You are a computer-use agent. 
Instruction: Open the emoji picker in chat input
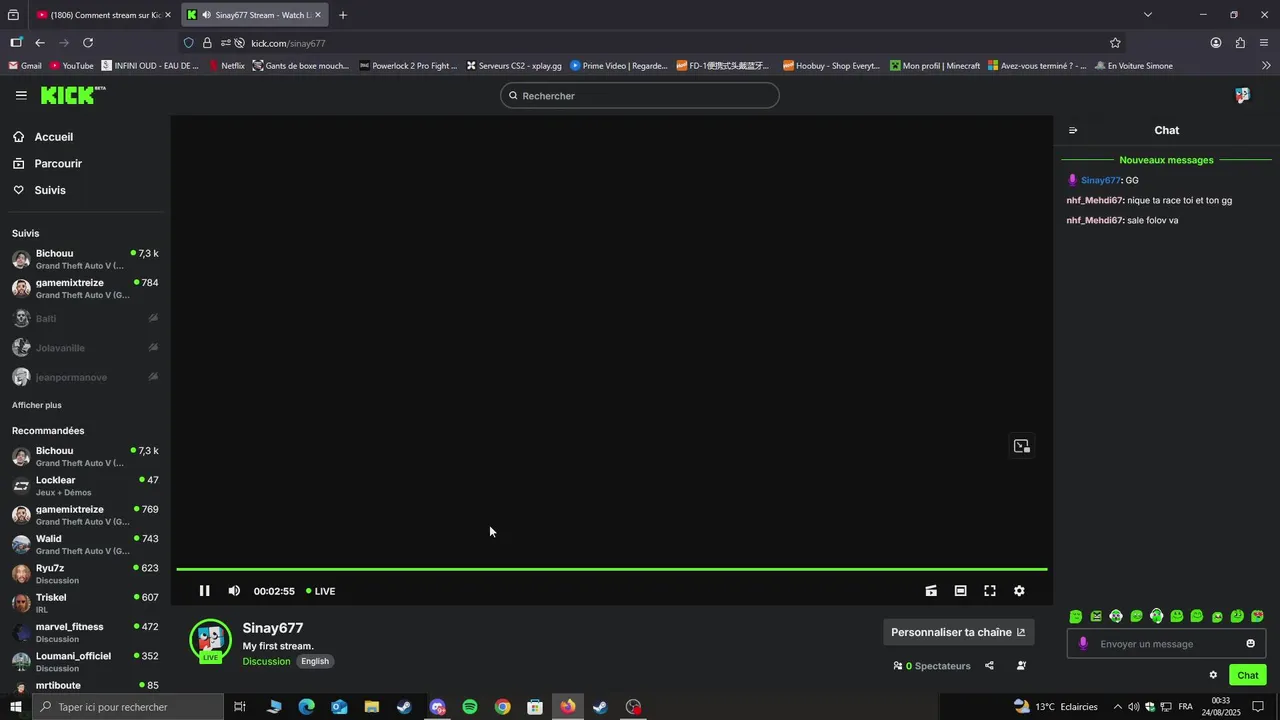pyautogui.click(x=1250, y=644)
